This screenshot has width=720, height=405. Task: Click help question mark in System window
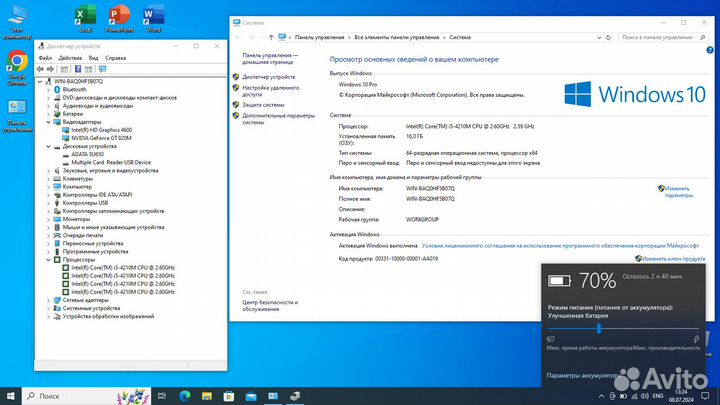(x=709, y=50)
